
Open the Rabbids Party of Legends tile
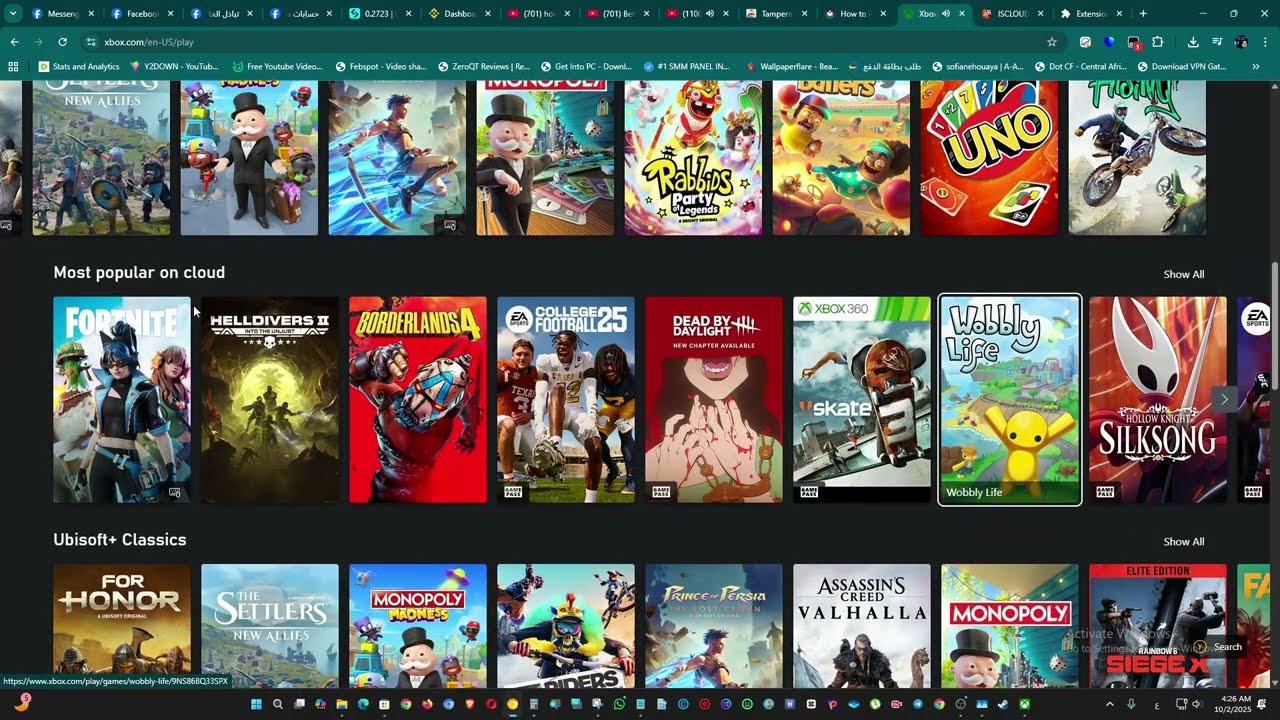[x=693, y=158]
